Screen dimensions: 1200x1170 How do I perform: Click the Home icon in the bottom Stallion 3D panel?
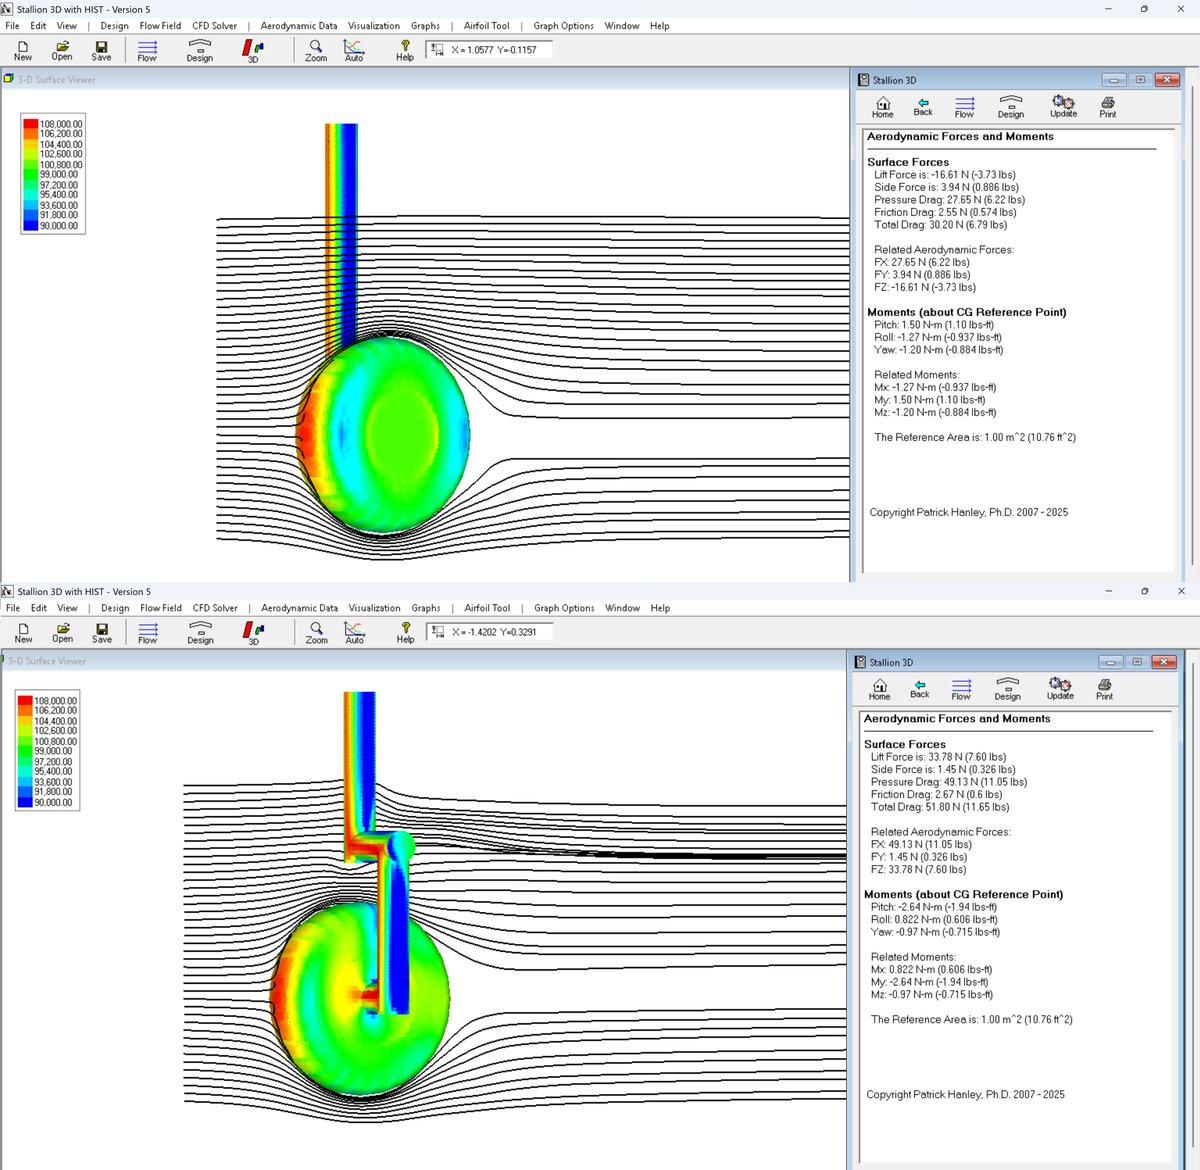(880, 689)
